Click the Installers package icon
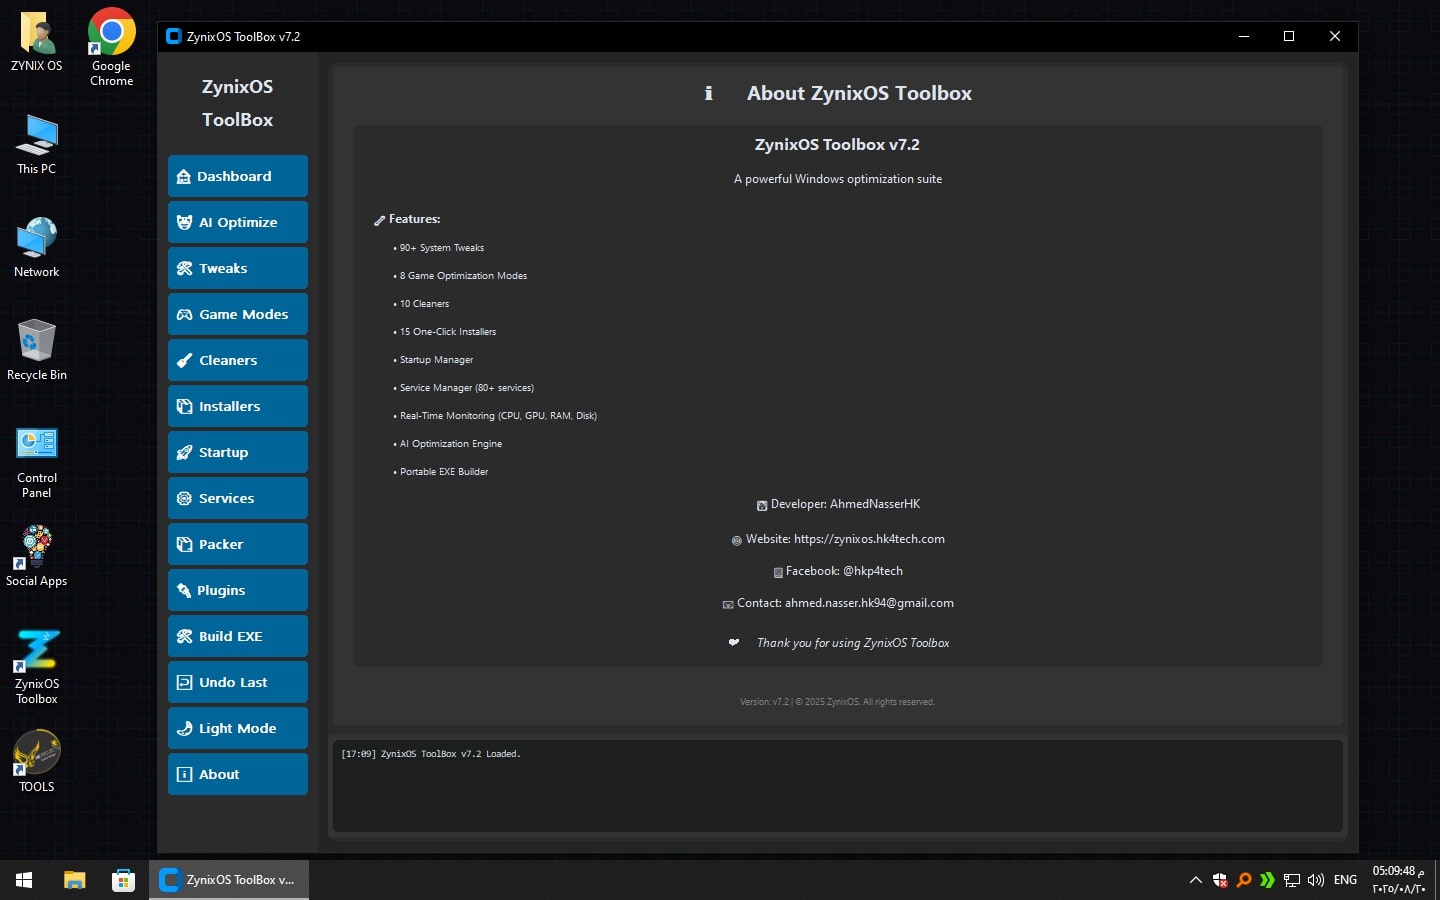This screenshot has width=1440, height=900. pyautogui.click(x=184, y=407)
